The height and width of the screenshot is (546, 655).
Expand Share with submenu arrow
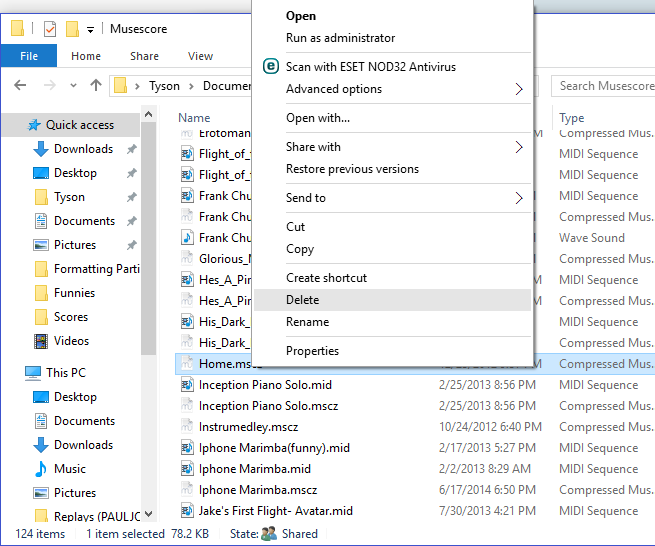click(519, 147)
